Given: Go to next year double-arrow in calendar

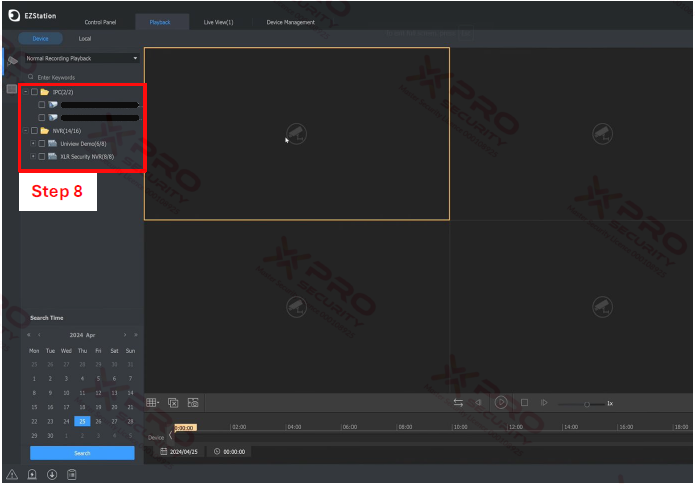Looking at the screenshot, I should tap(136, 335).
